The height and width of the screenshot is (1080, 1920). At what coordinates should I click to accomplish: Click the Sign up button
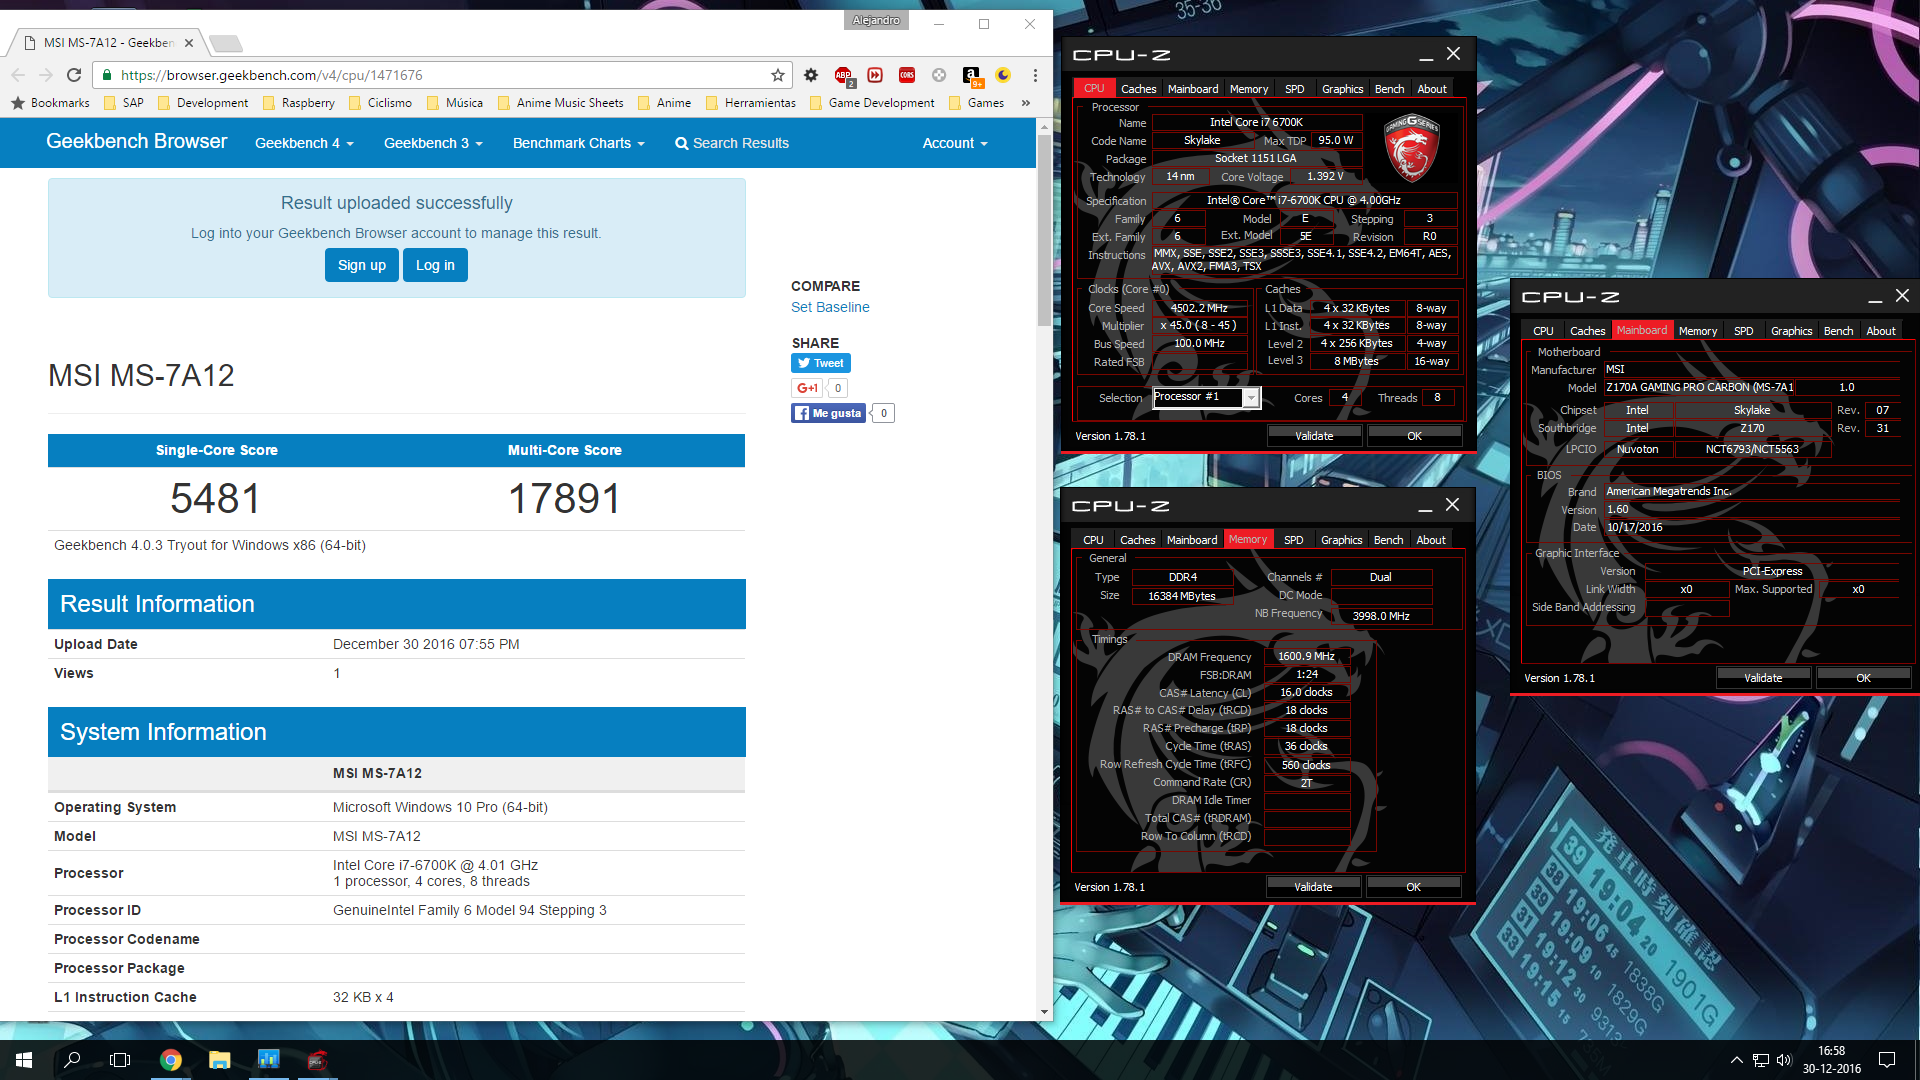(x=361, y=265)
